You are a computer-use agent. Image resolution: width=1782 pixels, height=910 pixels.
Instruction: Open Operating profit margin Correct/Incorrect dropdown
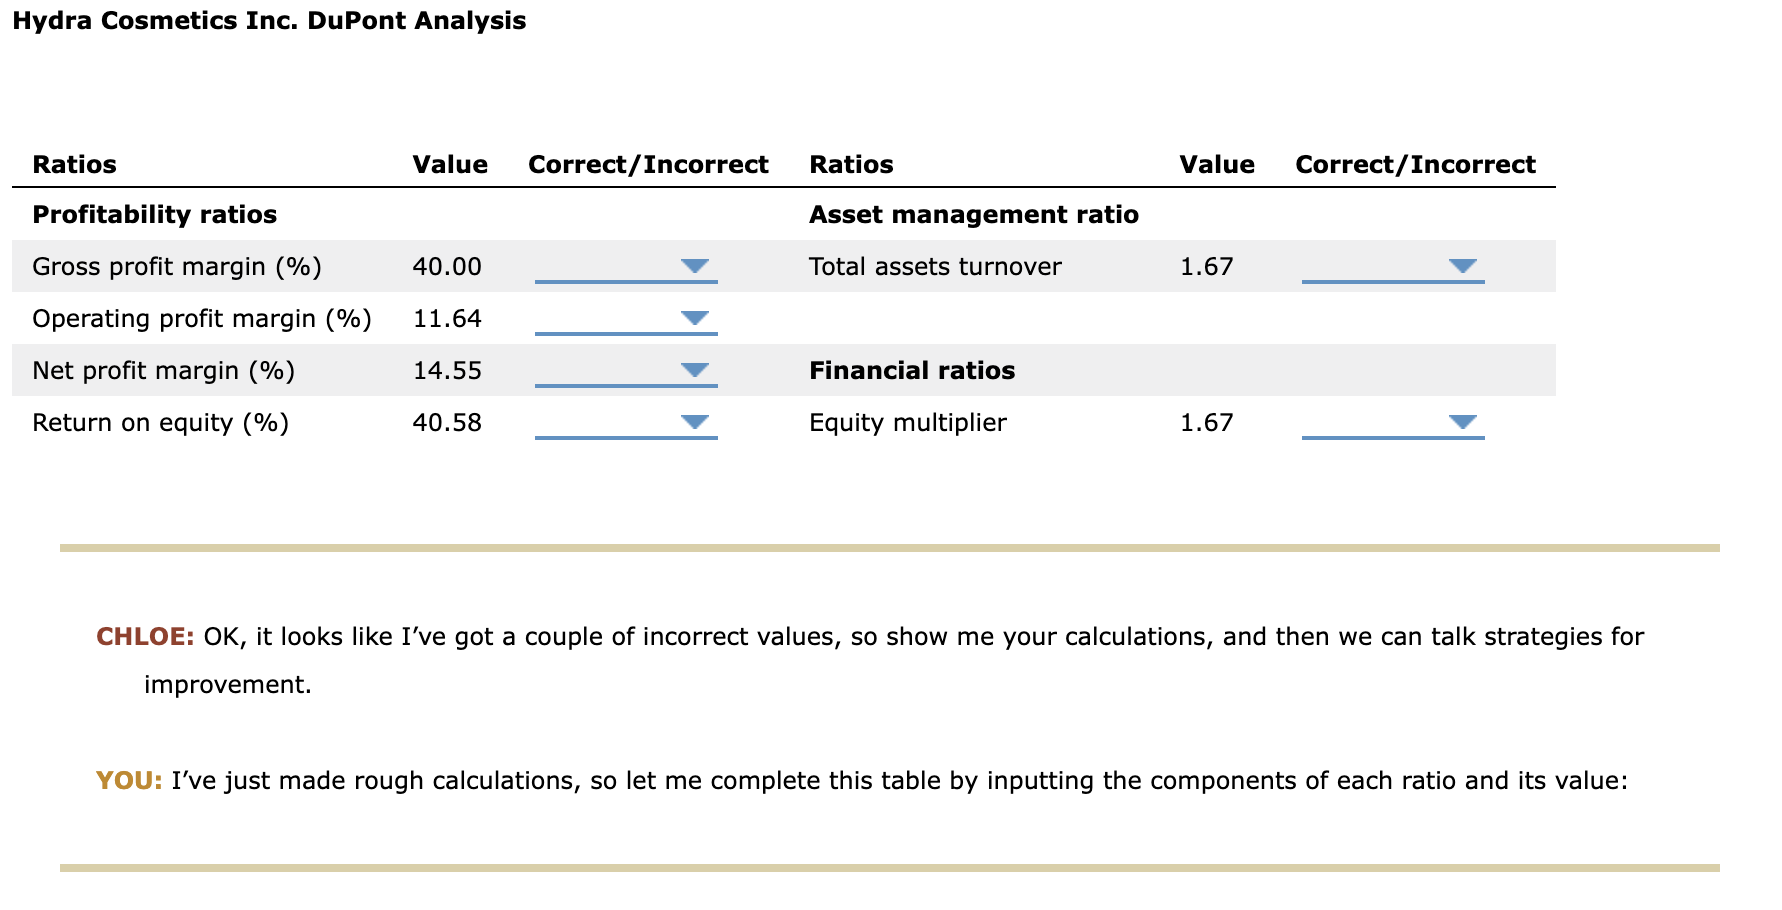(626, 319)
